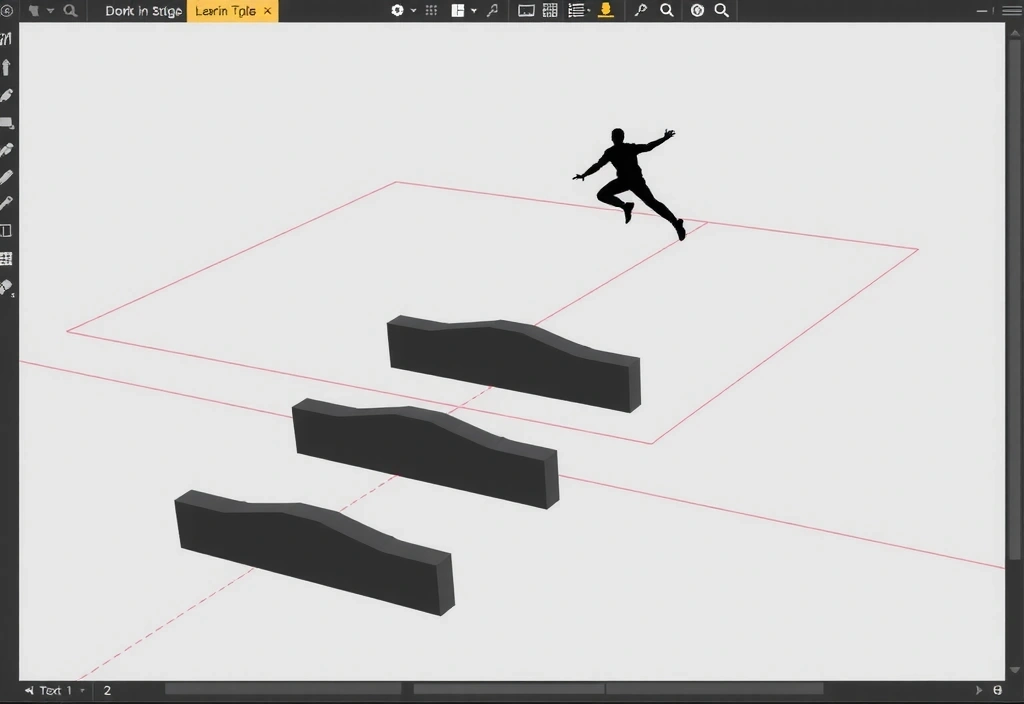This screenshot has width=1024, height=704.
Task: Select the screen display icon near the toolbar center
Action: (527, 11)
